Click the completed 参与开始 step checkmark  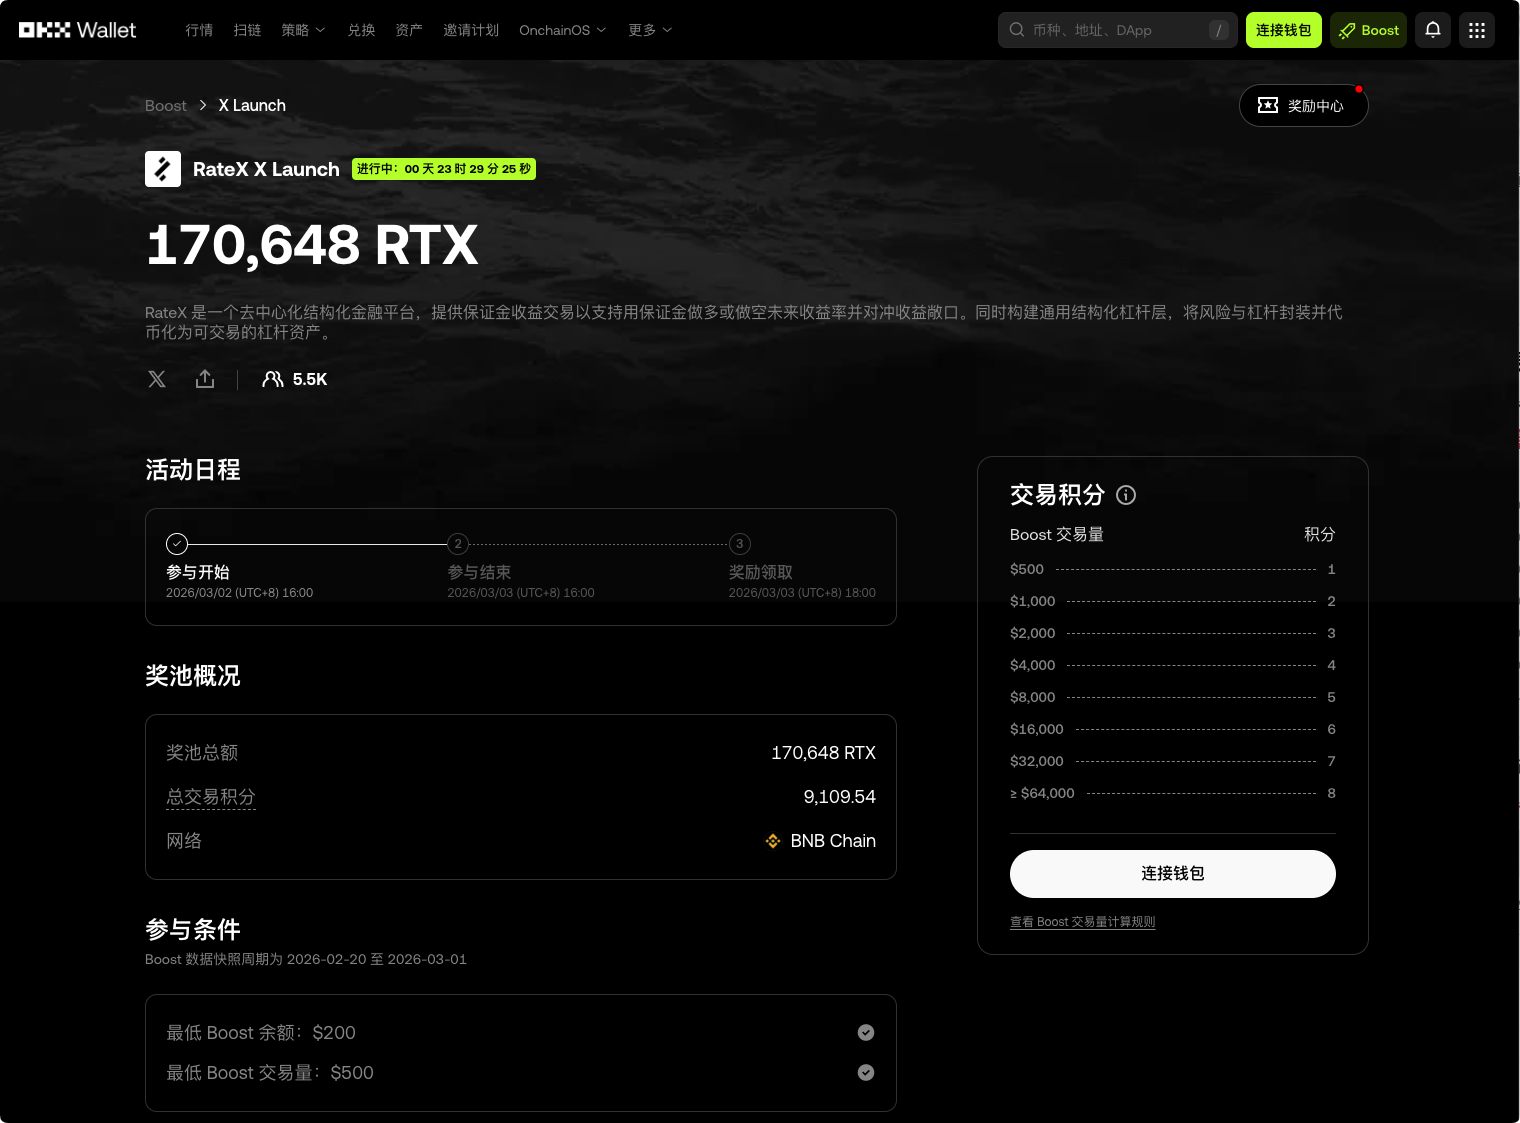coord(177,544)
